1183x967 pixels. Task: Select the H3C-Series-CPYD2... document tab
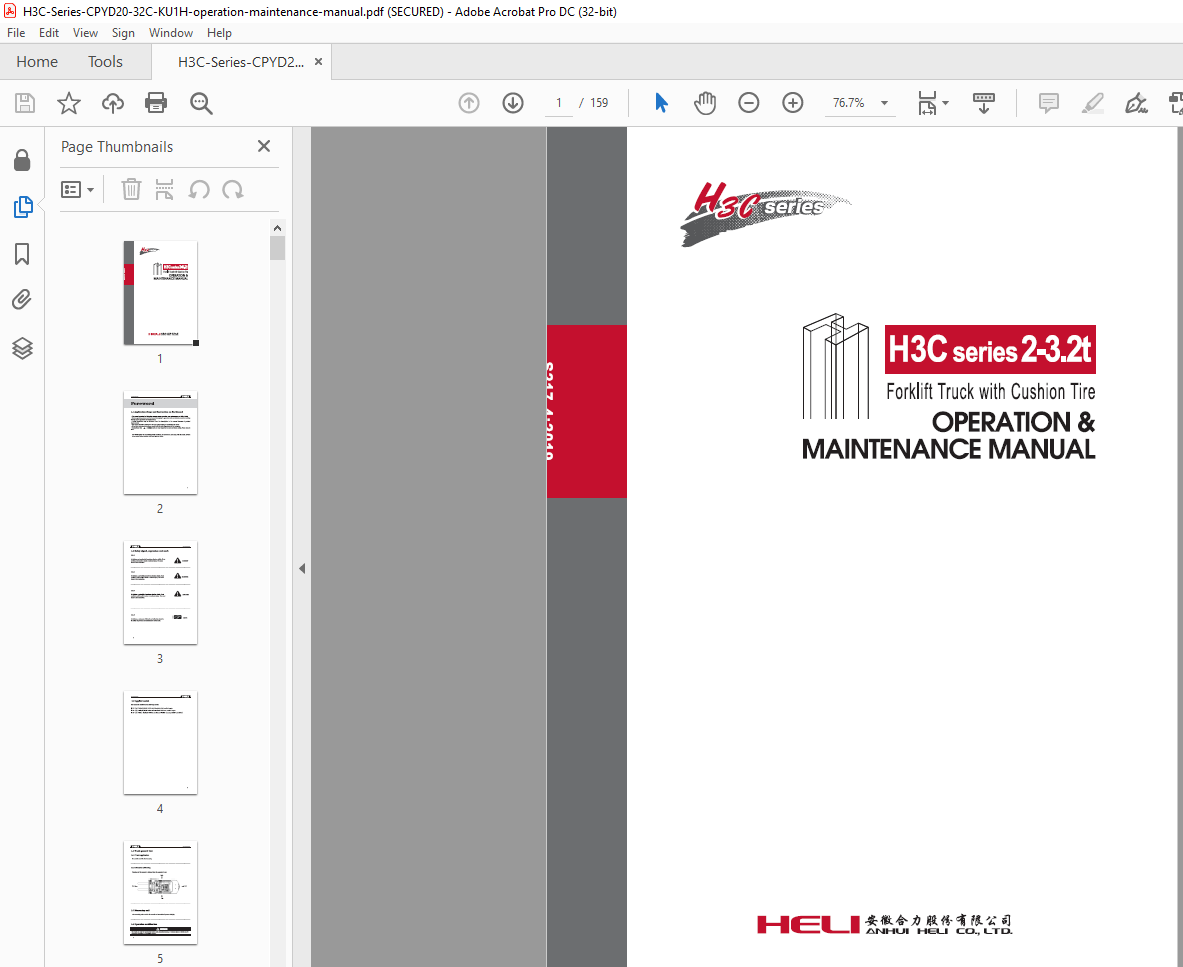pyautogui.click(x=241, y=62)
